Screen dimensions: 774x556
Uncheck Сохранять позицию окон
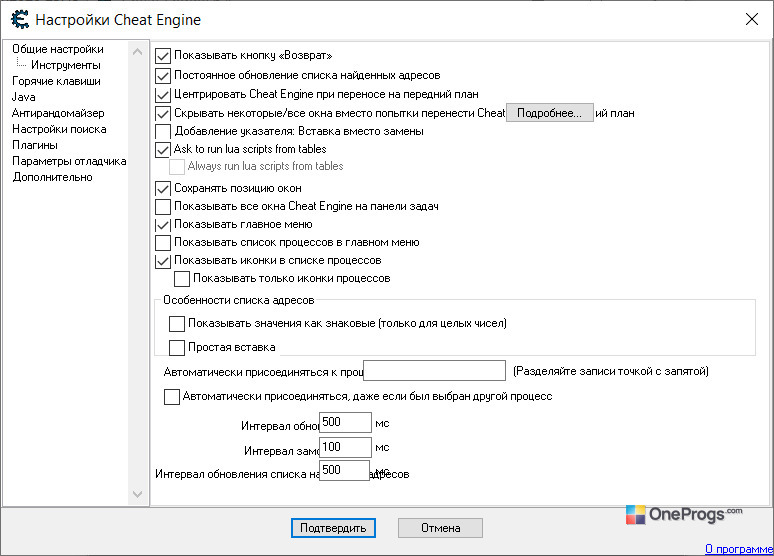click(163, 189)
